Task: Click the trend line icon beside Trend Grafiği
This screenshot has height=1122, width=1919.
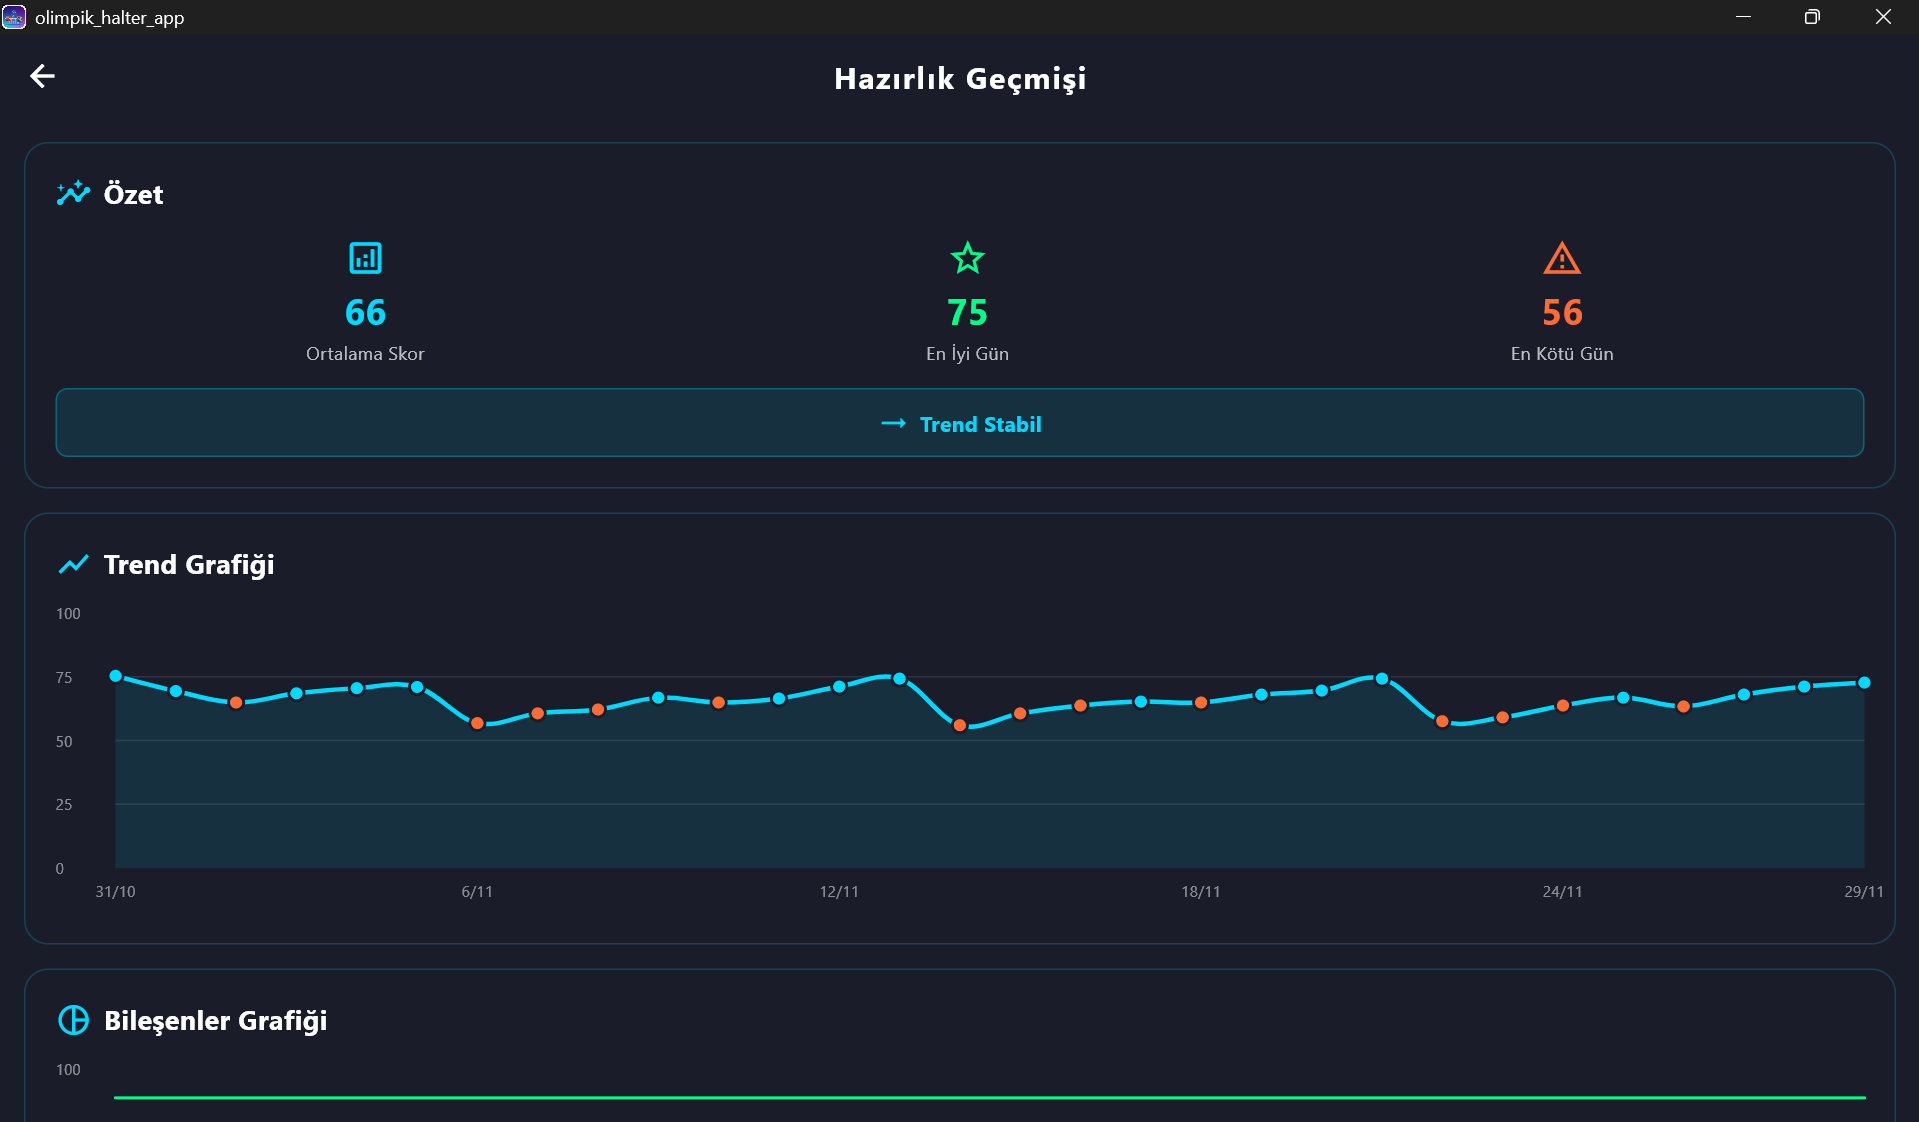Action: [x=73, y=565]
